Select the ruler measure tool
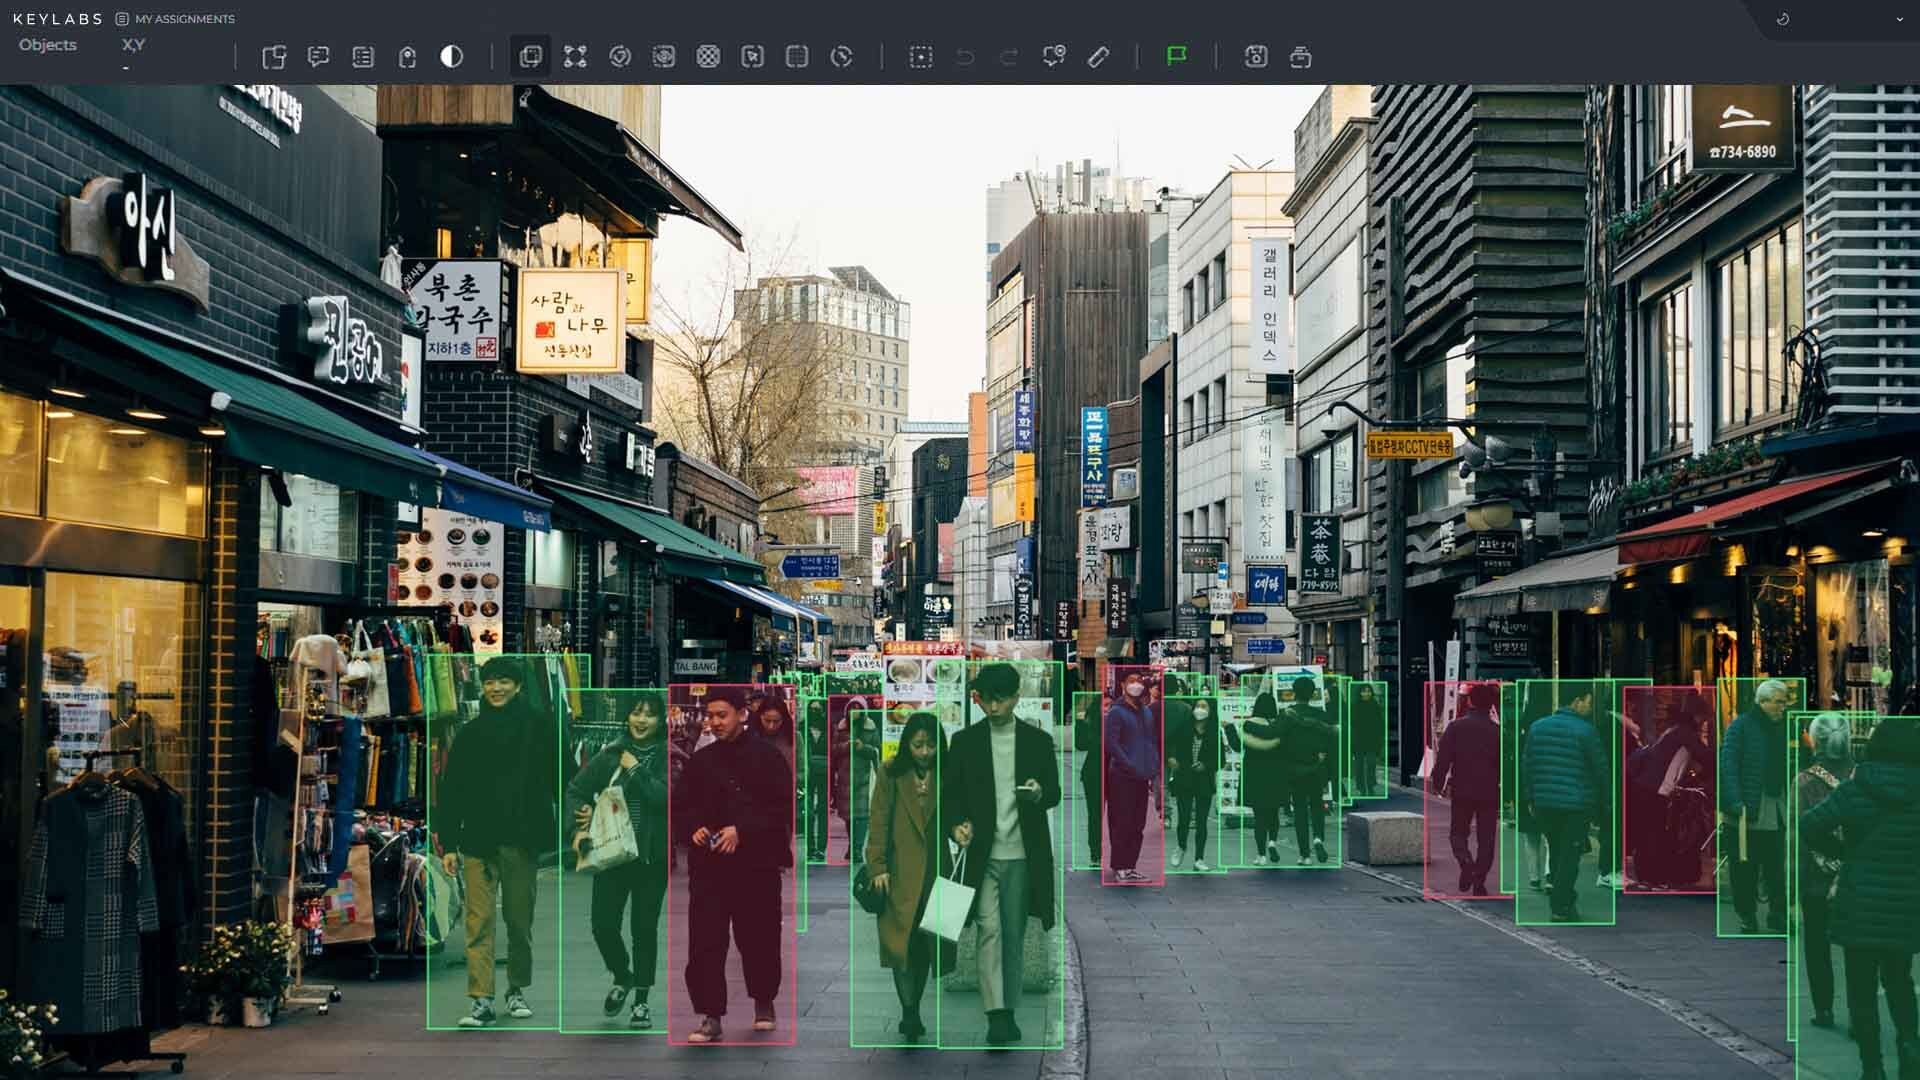Image resolution: width=1920 pixels, height=1080 pixels. click(x=1098, y=57)
